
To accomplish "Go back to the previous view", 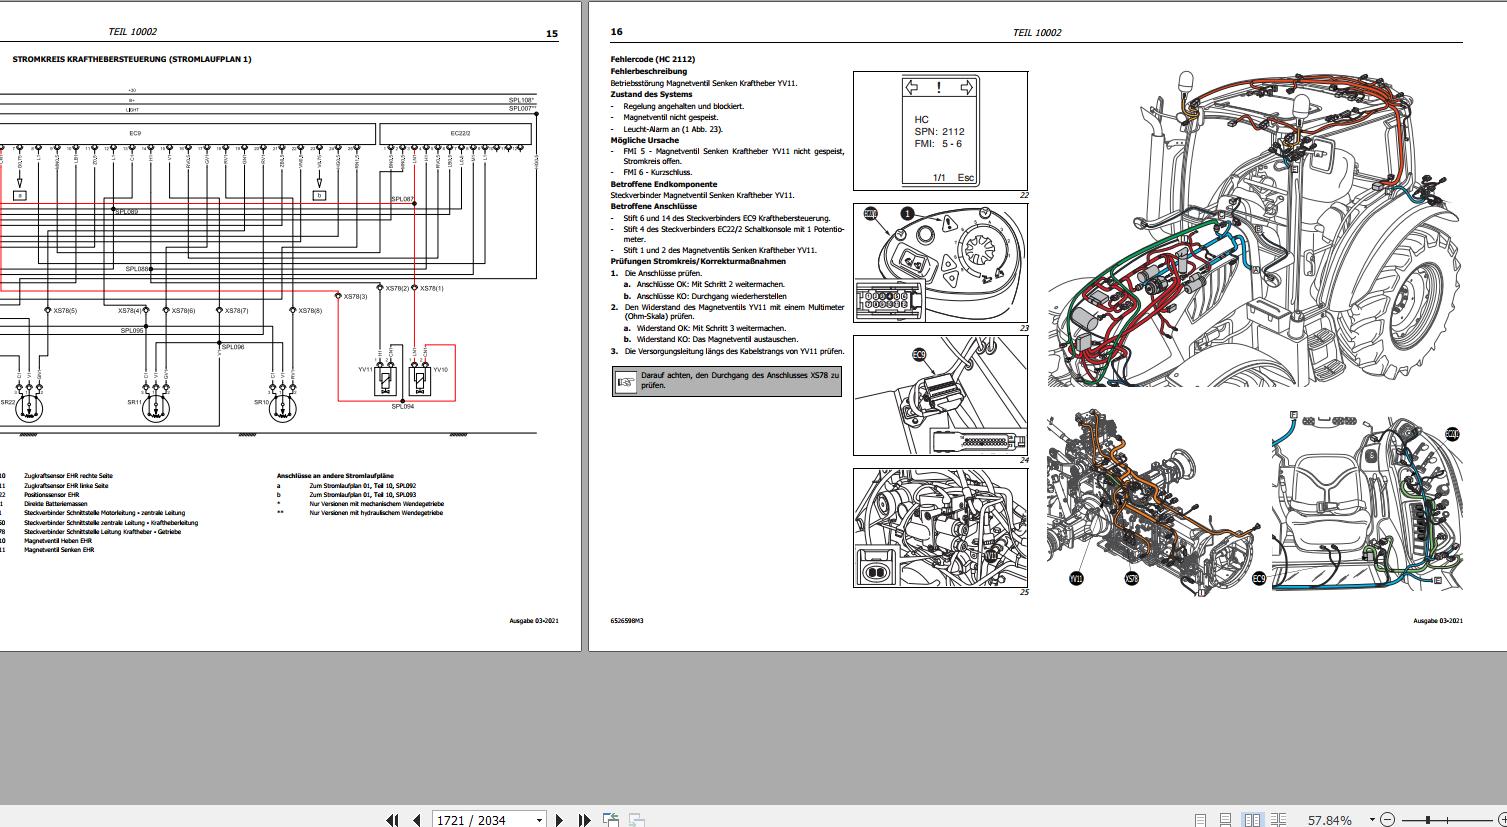I will 611,820.
